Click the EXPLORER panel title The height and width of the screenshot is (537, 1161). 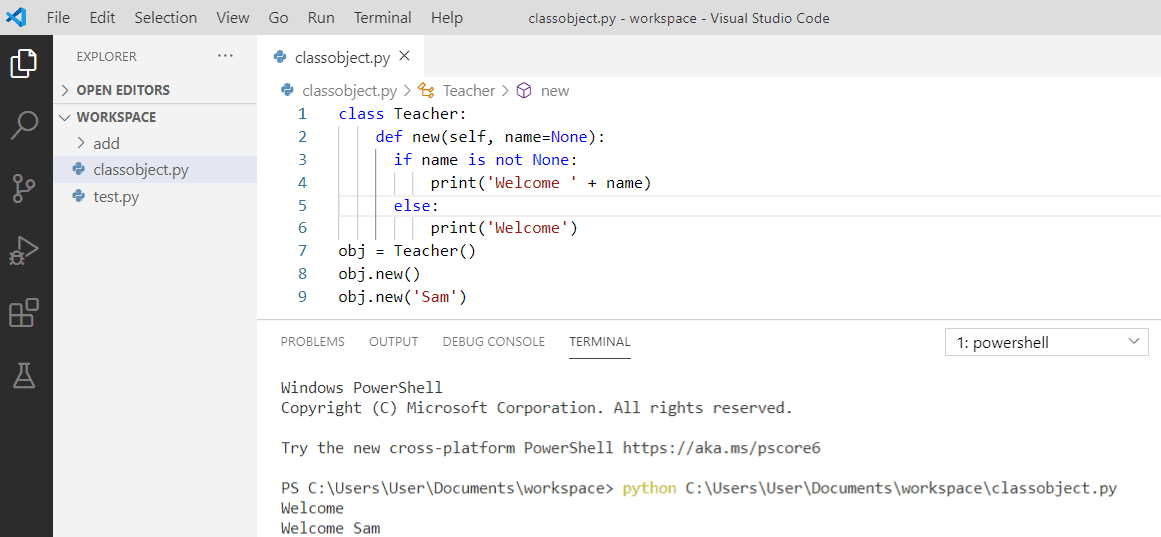(107, 56)
